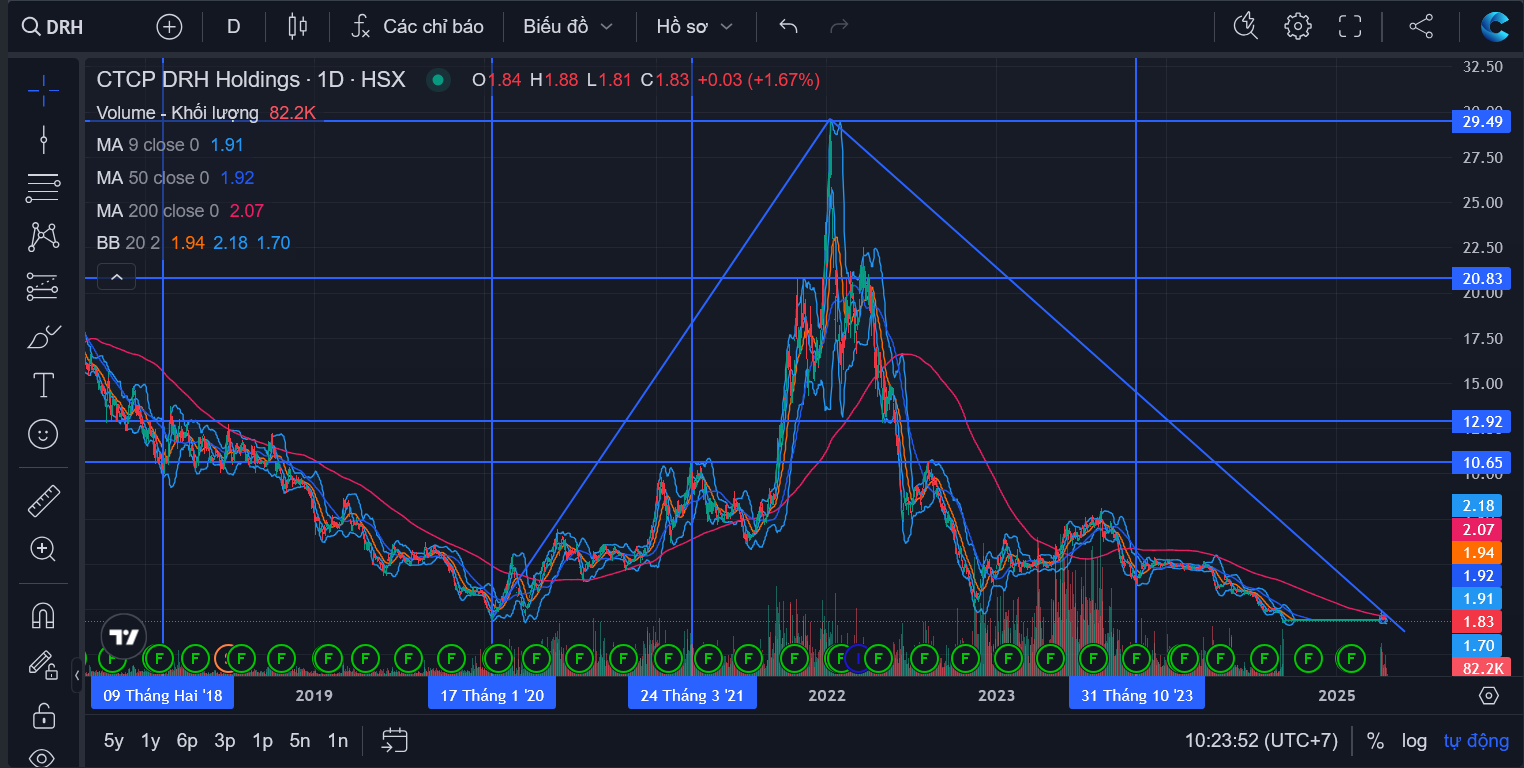Click the market status dot beside HSX

pos(437,80)
